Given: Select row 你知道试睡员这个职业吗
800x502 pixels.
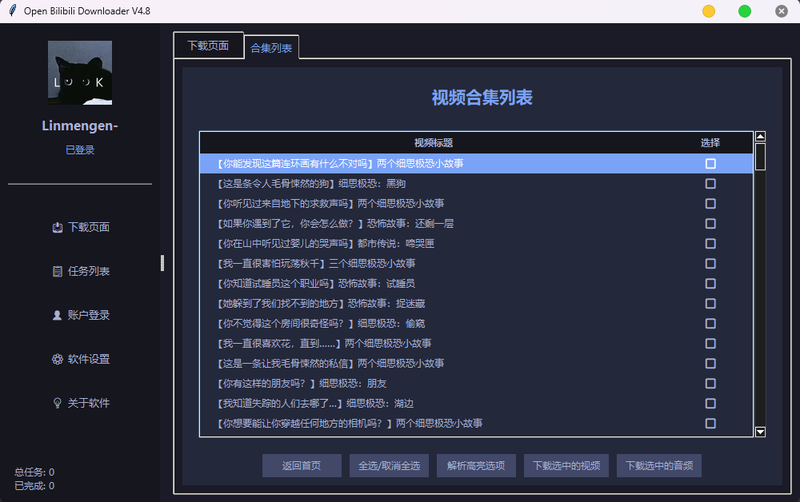Looking at the screenshot, I should [x=476, y=283].
